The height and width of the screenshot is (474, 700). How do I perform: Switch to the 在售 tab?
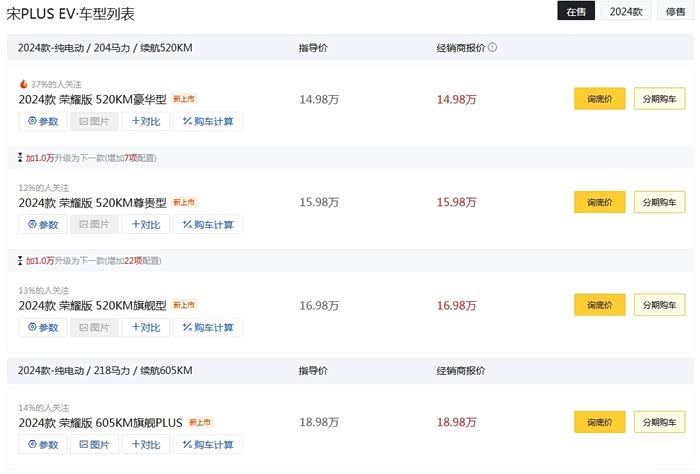click(x=574, y=12)
